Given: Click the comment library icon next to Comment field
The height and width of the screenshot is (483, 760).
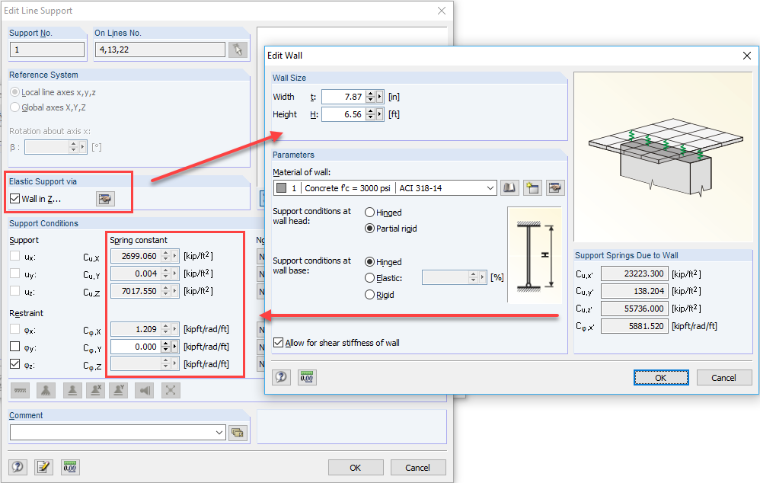Looking at the screenshot, I should (x=237, y=433).
